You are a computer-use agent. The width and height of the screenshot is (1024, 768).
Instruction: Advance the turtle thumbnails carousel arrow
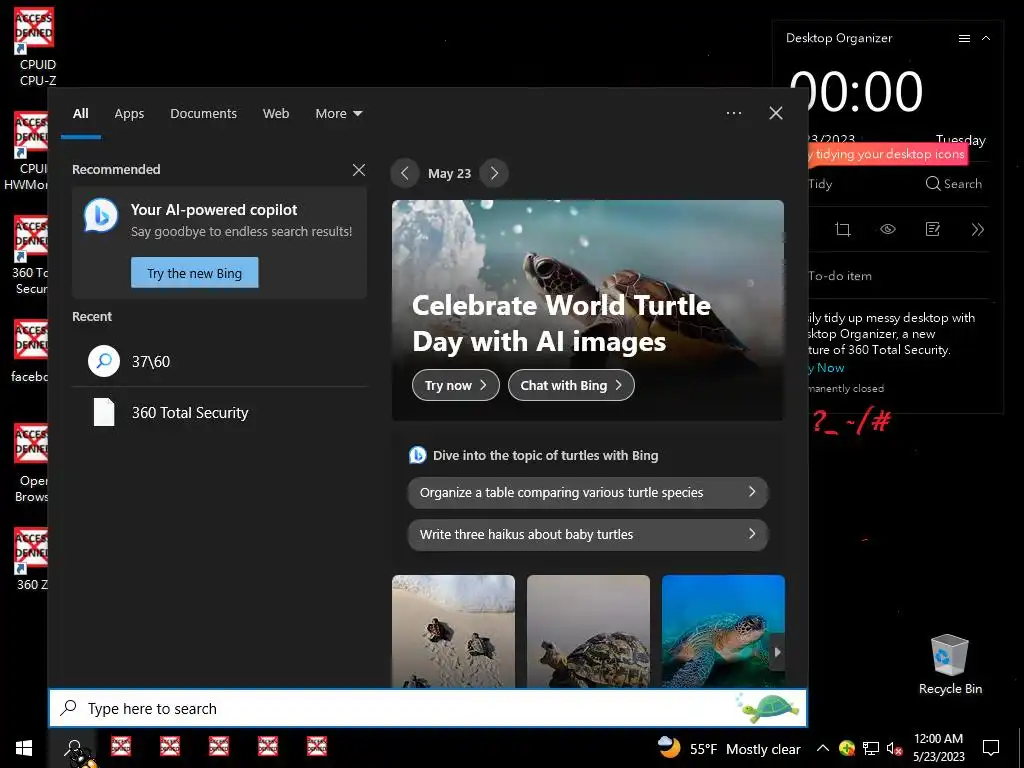coord(777,652)
